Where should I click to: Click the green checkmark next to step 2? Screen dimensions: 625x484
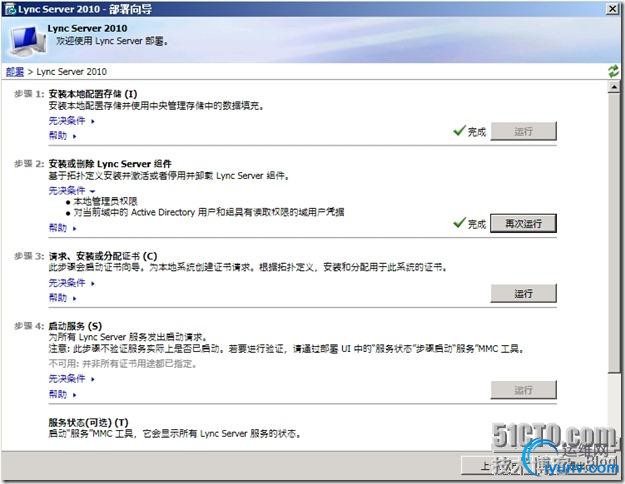(459, 222)
